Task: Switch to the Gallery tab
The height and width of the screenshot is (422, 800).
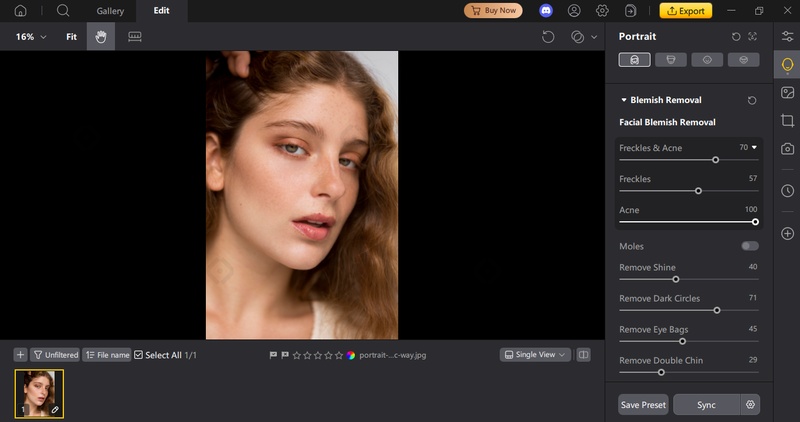Action: click(110, 11)
